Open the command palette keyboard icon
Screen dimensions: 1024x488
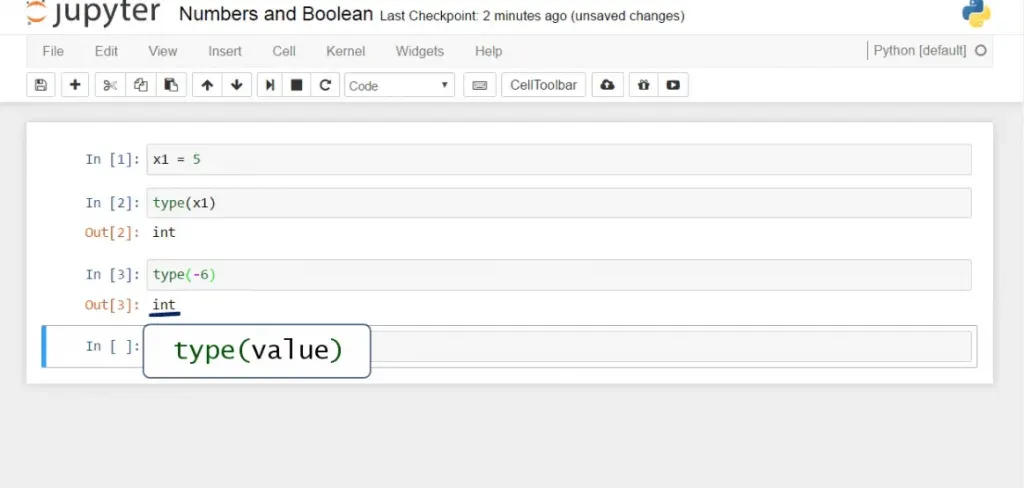tap(479, 85)
